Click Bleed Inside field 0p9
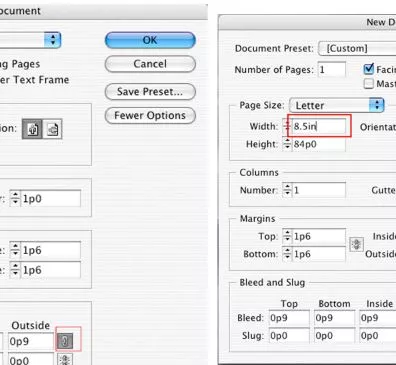The image size is (396, 365). click(x=378, y=318)
